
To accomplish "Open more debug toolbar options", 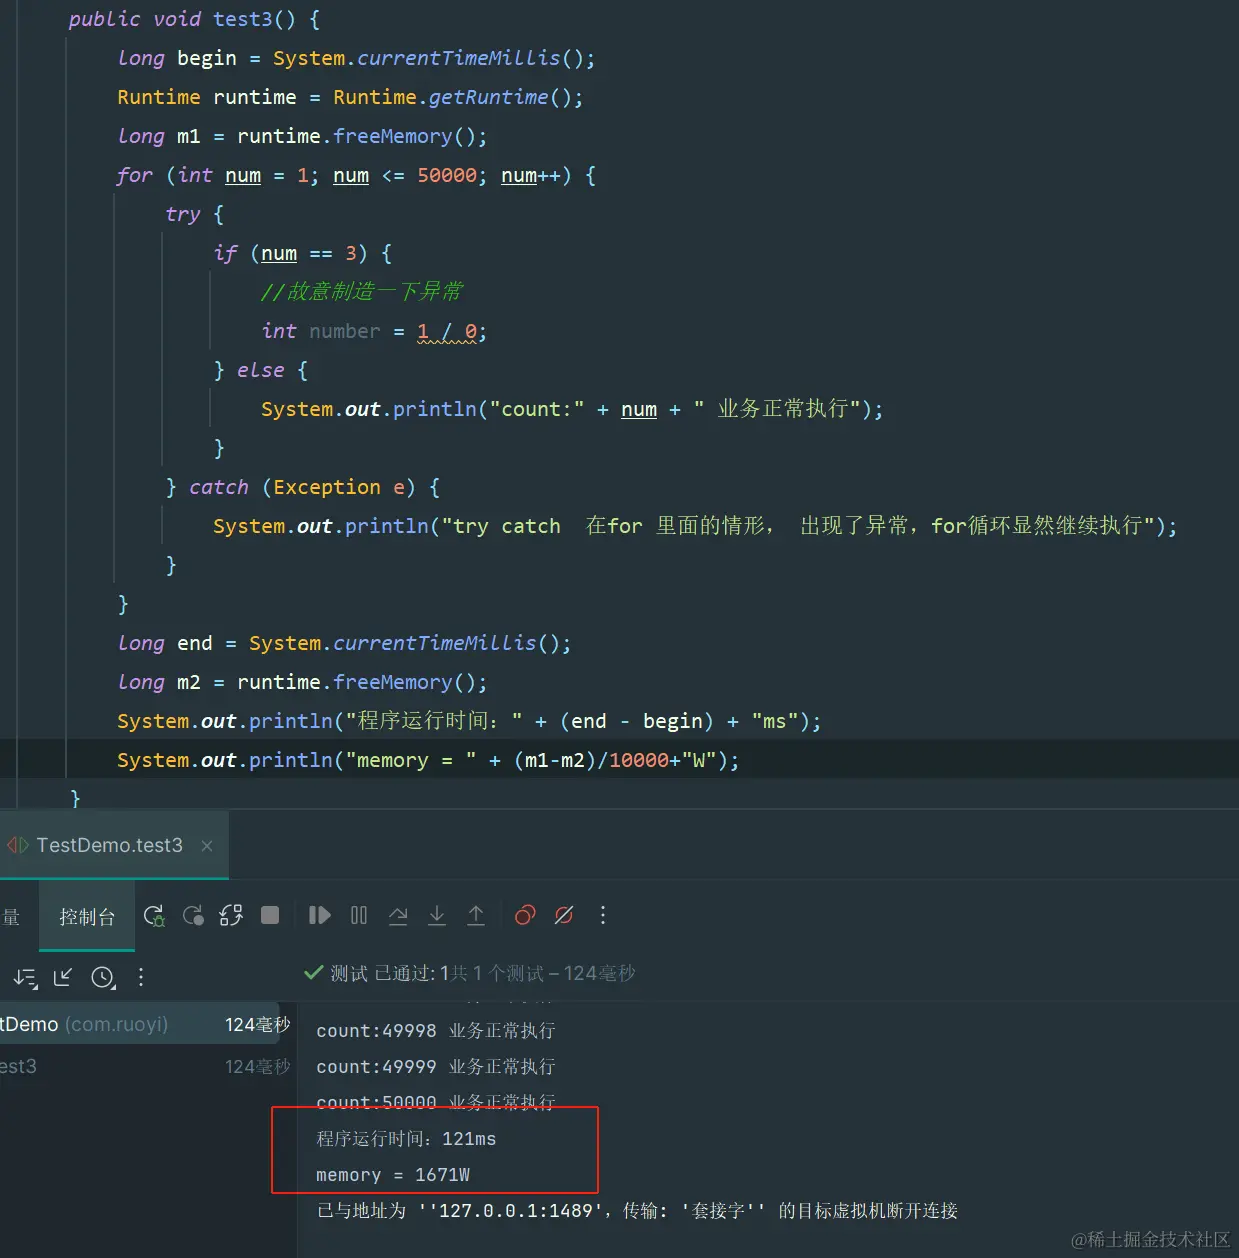I will [602, 915].
